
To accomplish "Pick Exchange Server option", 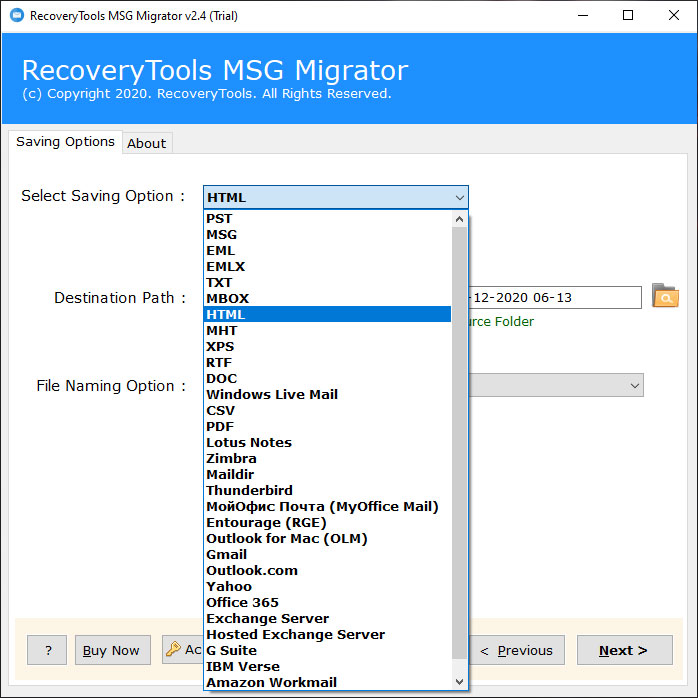I will (x=327, y=619).
